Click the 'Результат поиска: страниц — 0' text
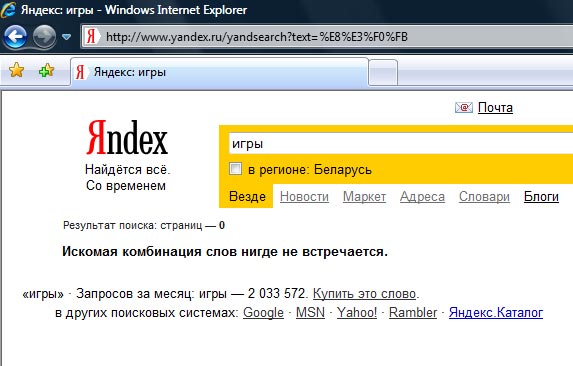This screenshot has height=366, width=573. [144, 225]
